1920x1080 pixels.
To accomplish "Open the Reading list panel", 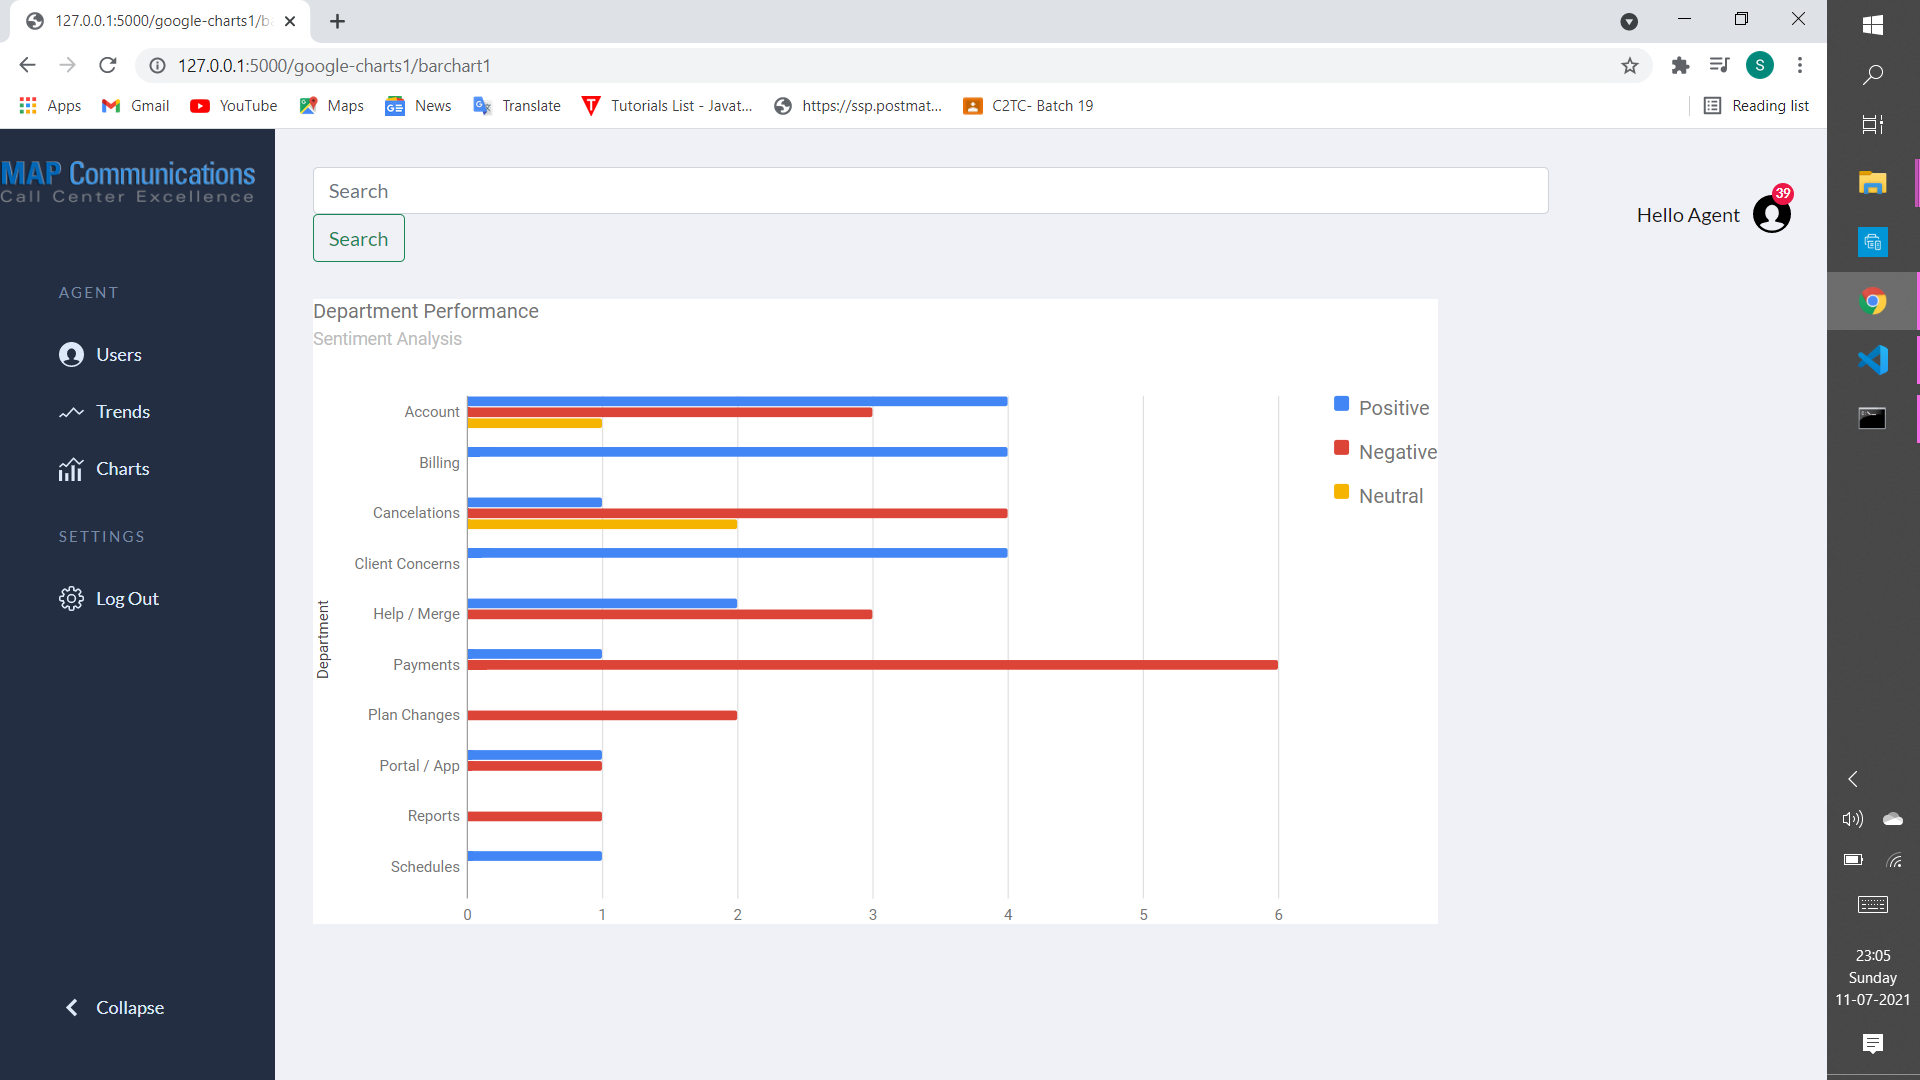I will click(x=1757, y=105).
